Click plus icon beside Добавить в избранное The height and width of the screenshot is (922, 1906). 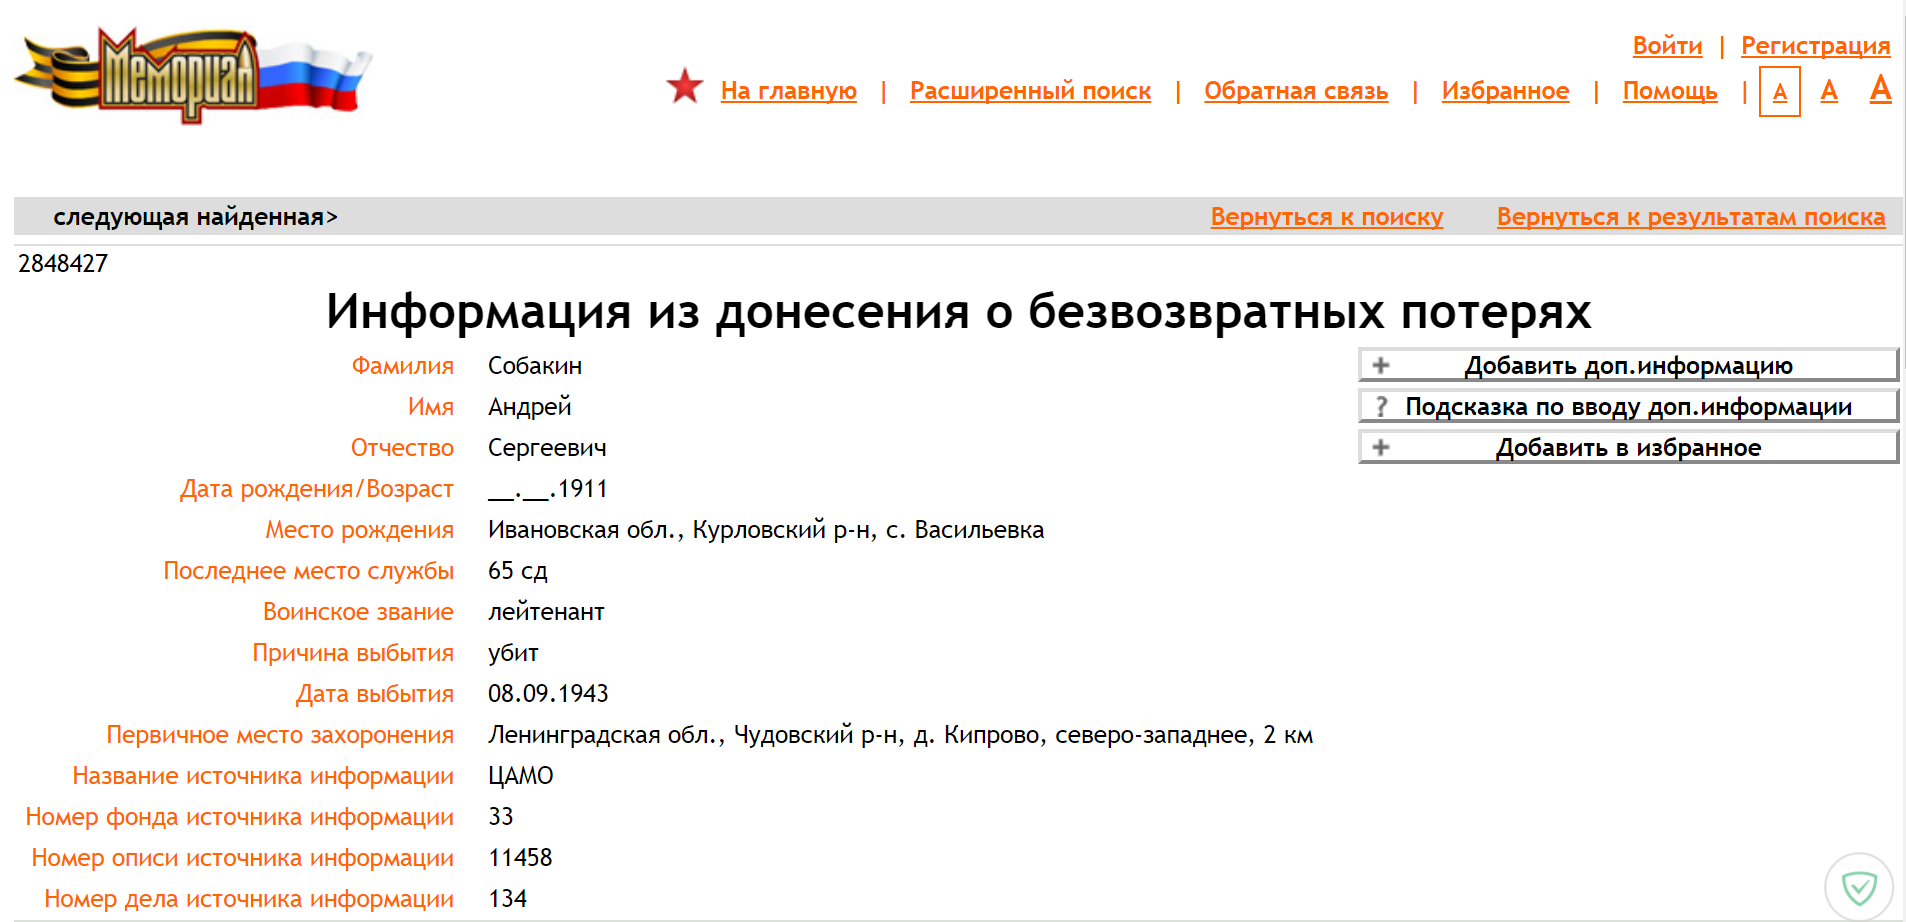coord(1381,447)
